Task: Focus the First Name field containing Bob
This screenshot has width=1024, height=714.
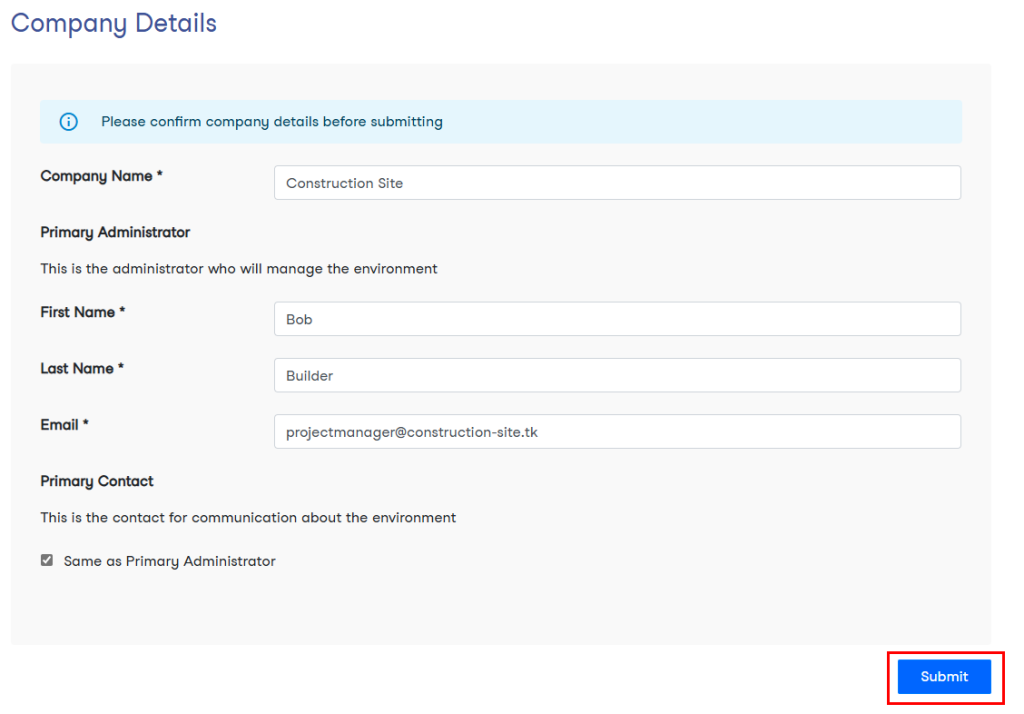Action: 617,319
